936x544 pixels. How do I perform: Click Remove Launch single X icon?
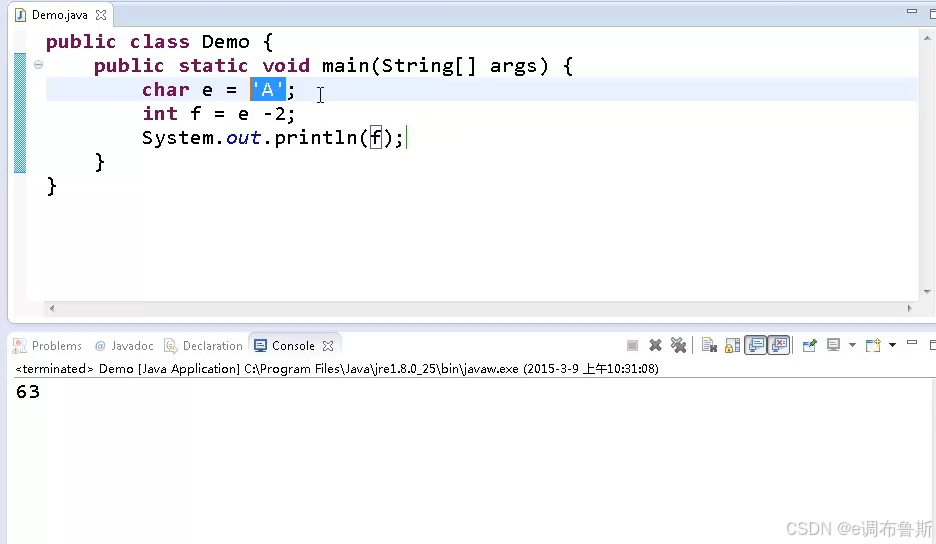pos(655,345)
